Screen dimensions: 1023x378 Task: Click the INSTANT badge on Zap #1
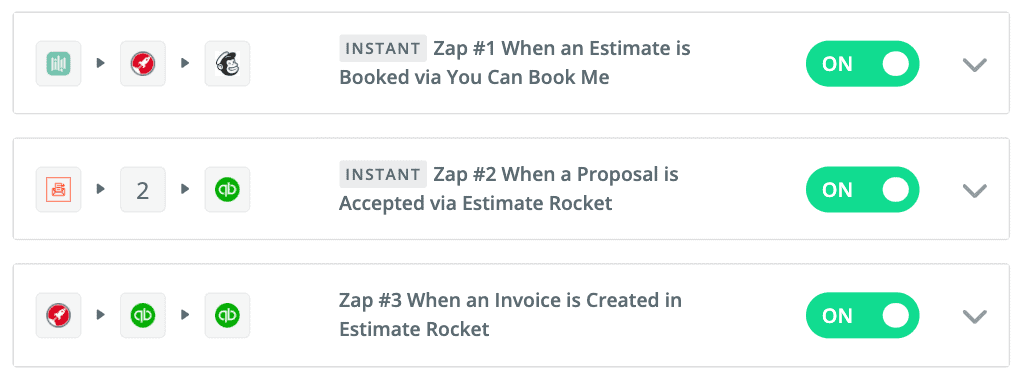(383, 48)
